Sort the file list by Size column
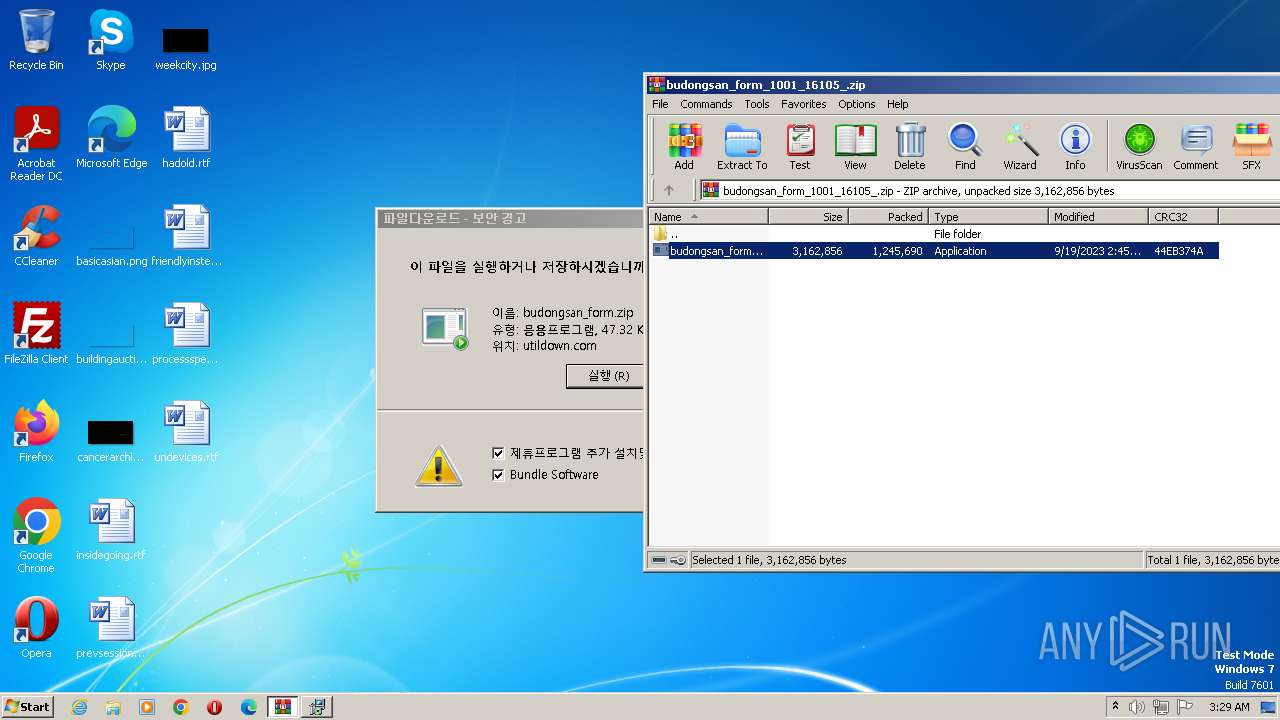Viewport: 1280px width, 720px height. tap(808, 216)
